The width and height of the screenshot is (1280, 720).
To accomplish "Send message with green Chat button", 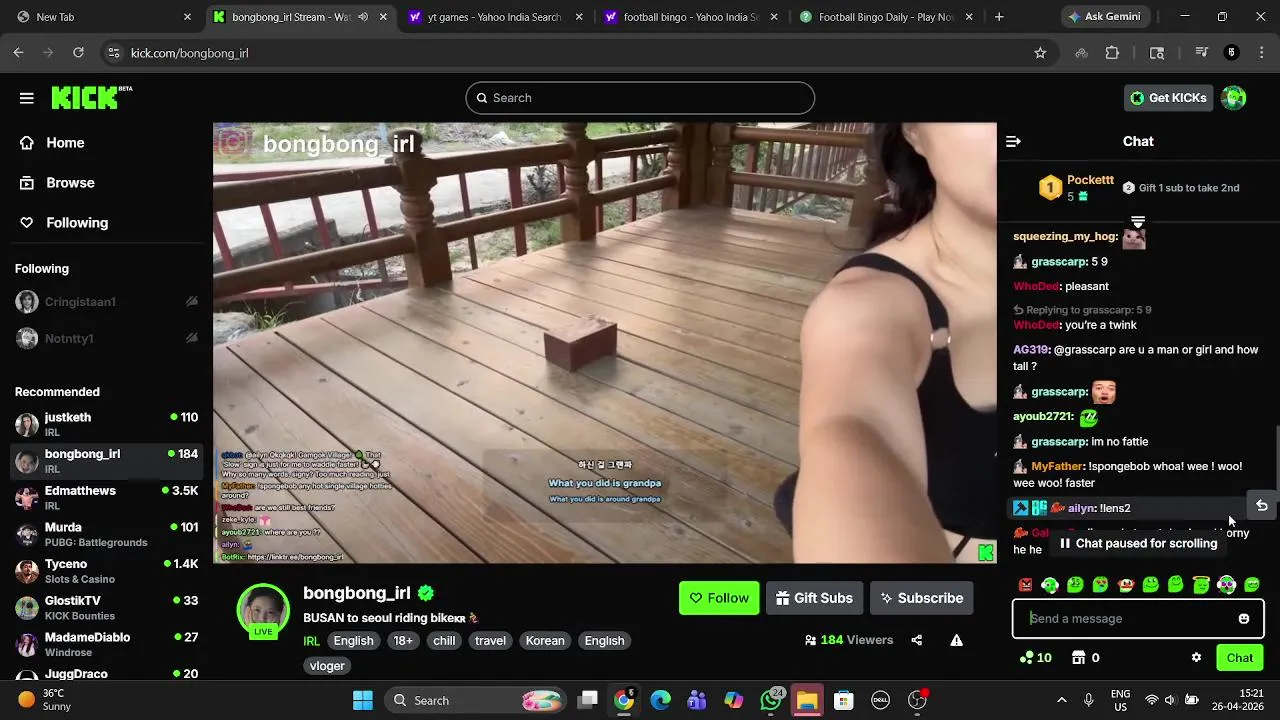I will 1240,658.
